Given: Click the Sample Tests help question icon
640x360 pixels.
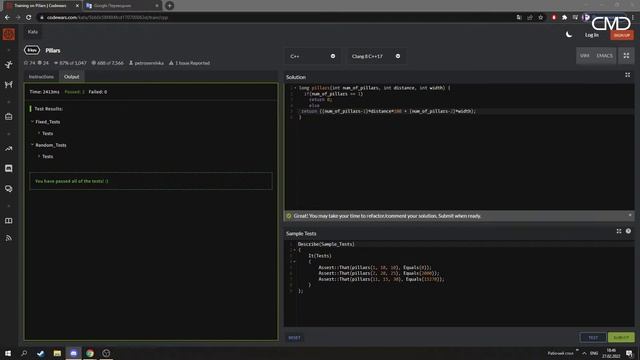Looking at the screenshot, I should point(628,231).
